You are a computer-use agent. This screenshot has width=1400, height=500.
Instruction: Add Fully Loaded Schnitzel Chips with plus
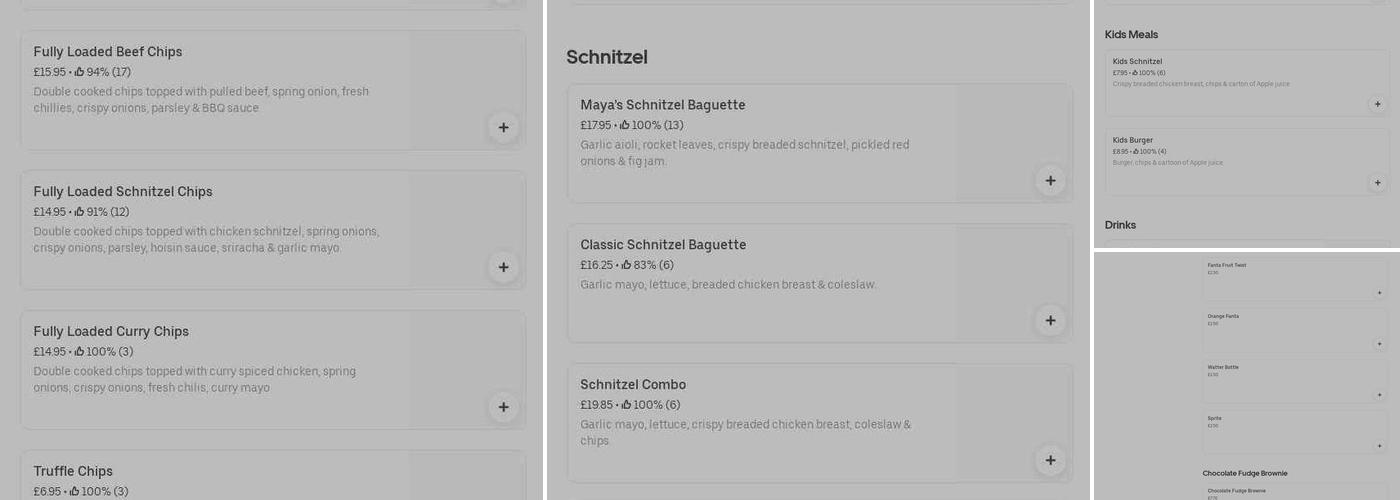click(x=503, y=267)
